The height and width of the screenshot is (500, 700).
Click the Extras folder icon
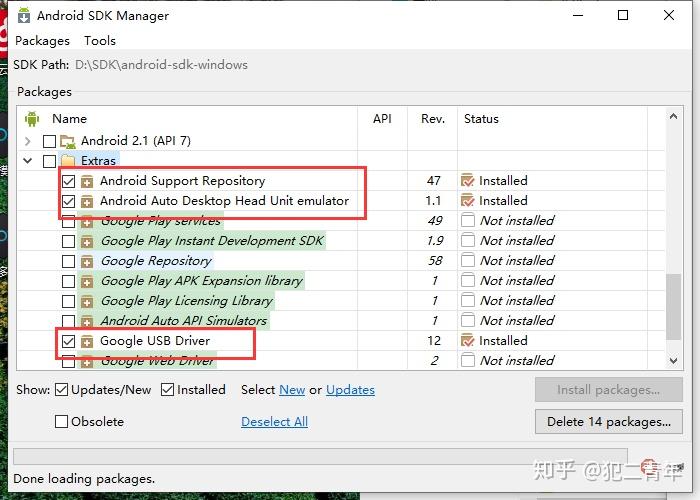click(68, 161)
